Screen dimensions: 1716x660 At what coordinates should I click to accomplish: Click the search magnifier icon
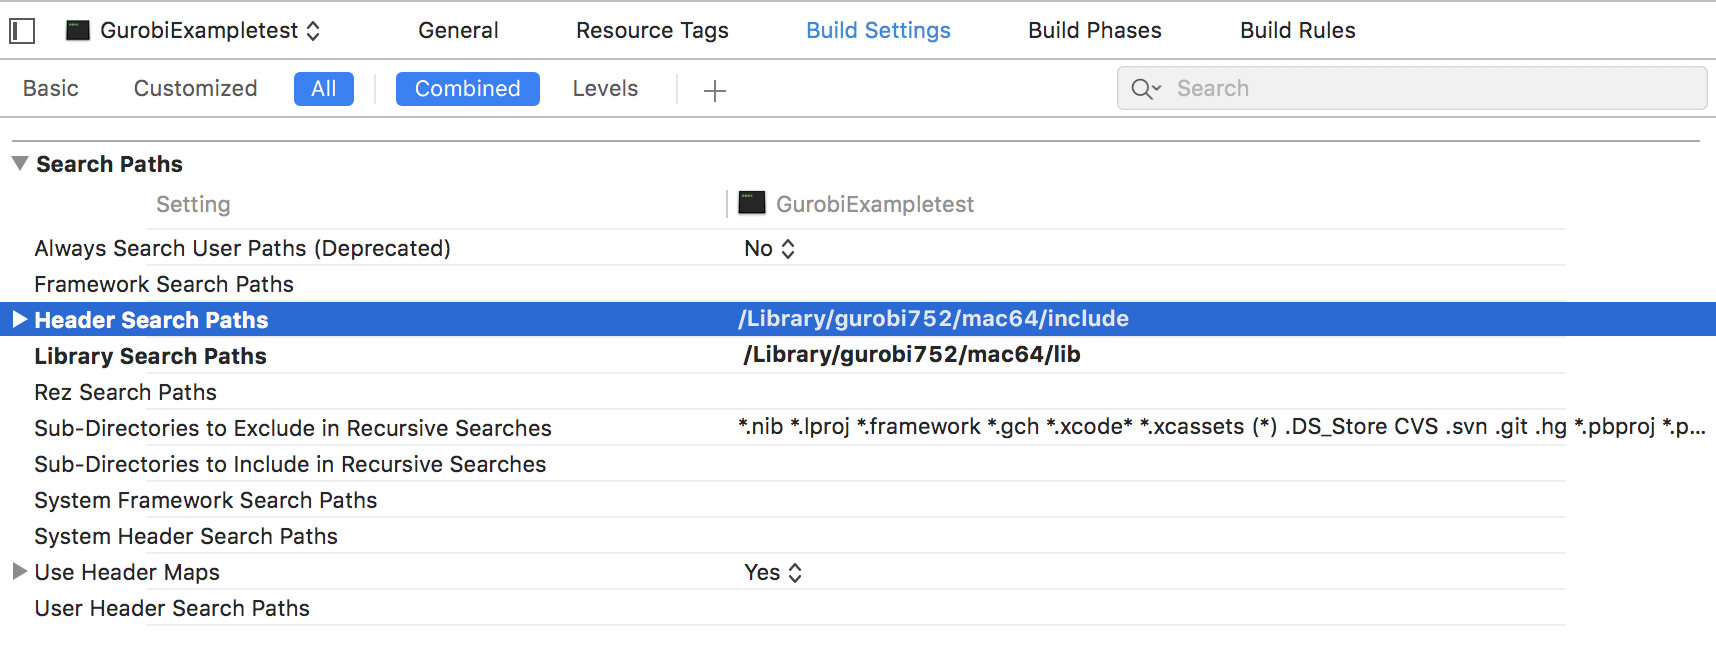[x=1146, y=89]
